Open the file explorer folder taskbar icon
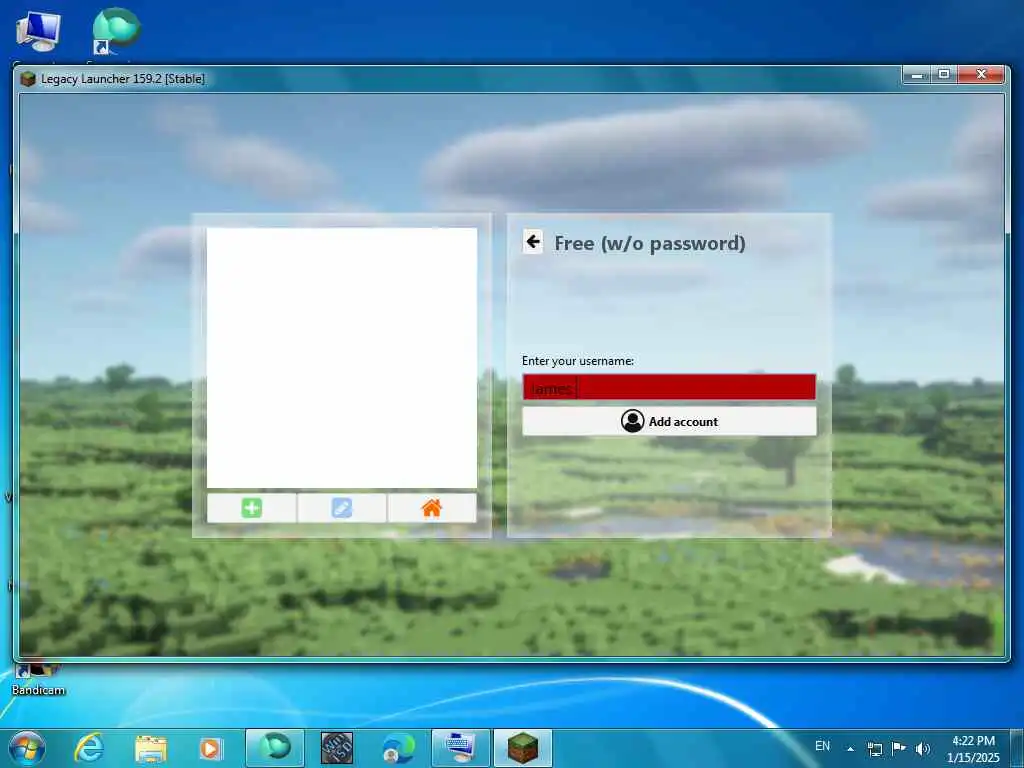 pos(151,748)
